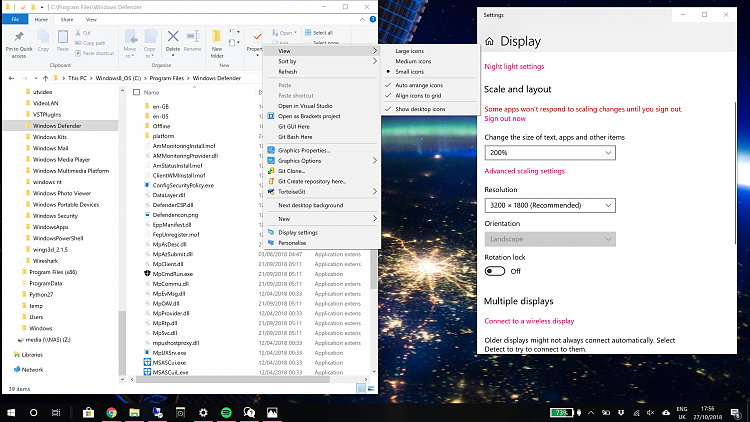Open the scaling 200% dropdown

click(x=550, y=153)
